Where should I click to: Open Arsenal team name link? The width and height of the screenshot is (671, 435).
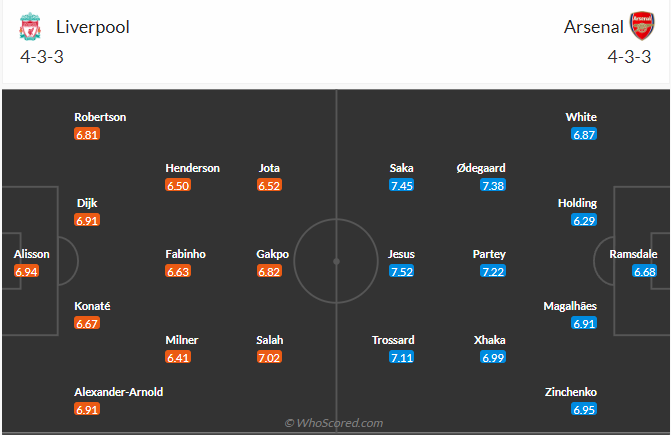click(x=592, y=27)
